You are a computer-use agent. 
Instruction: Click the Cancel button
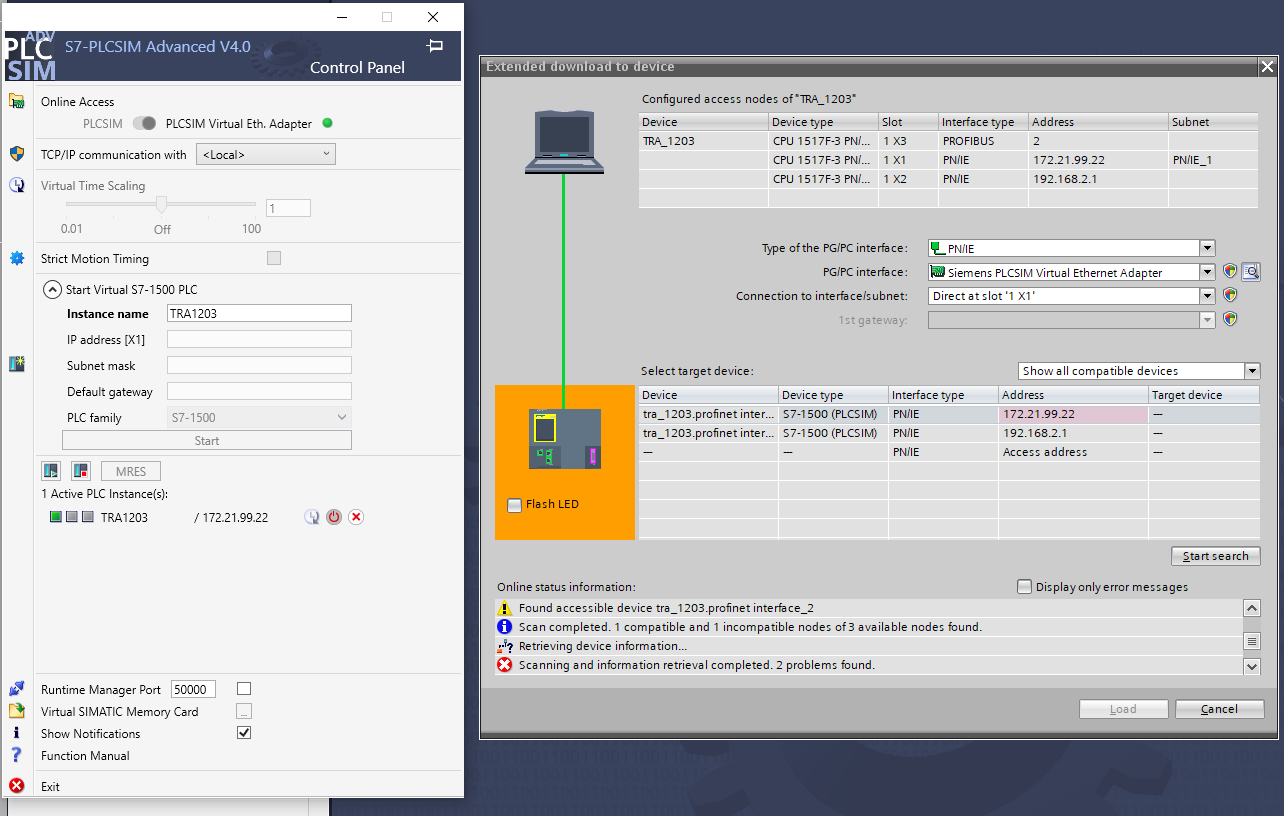tap(1219, 709)
